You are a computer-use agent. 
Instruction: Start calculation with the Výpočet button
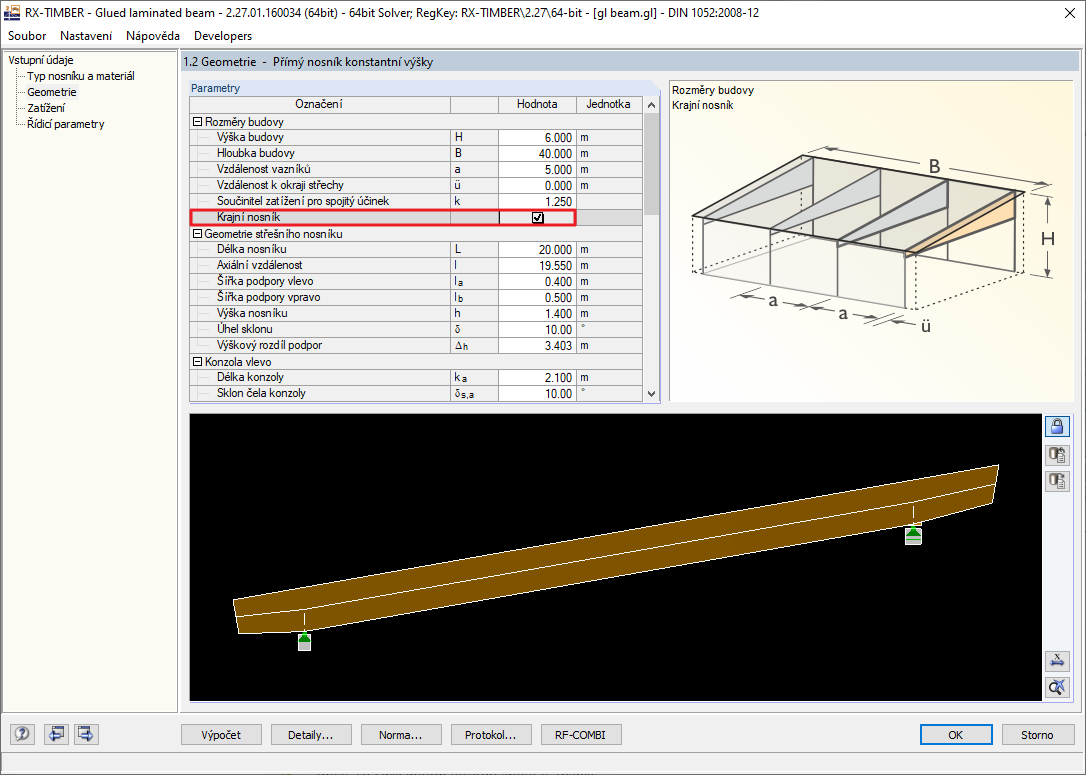[x=220, y=734]
